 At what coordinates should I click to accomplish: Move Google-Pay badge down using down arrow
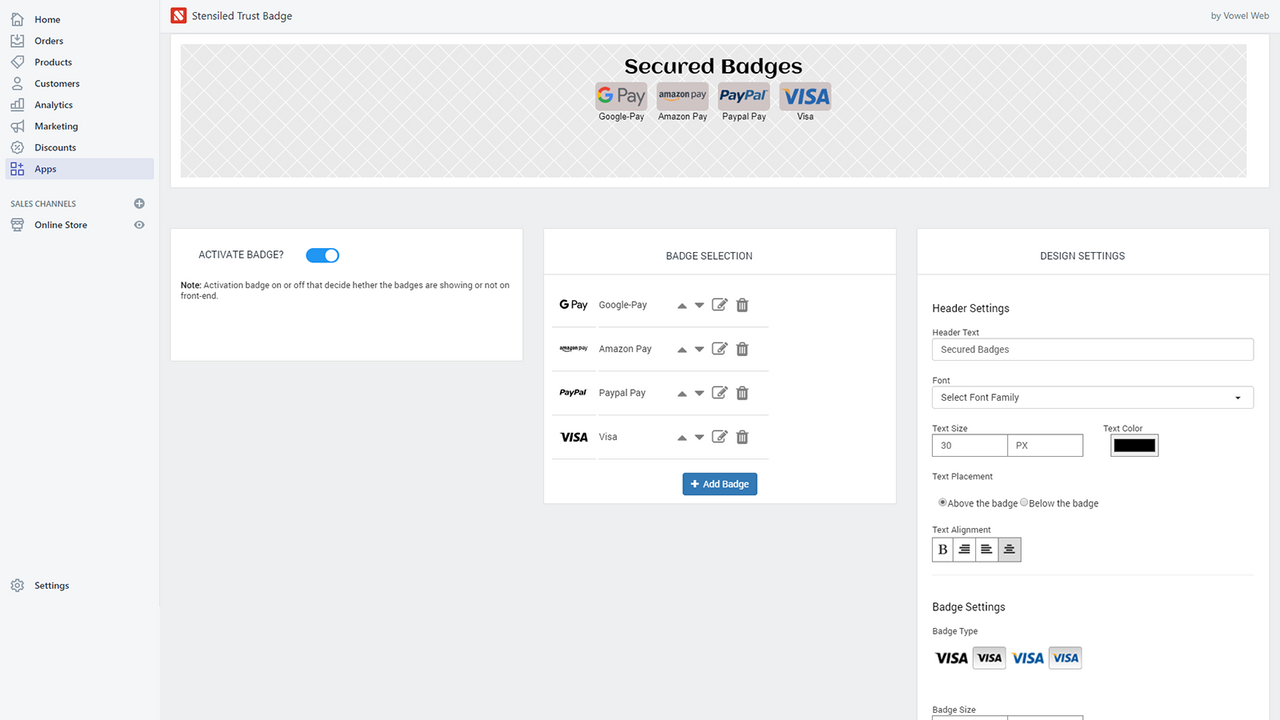tap(698, 304)
